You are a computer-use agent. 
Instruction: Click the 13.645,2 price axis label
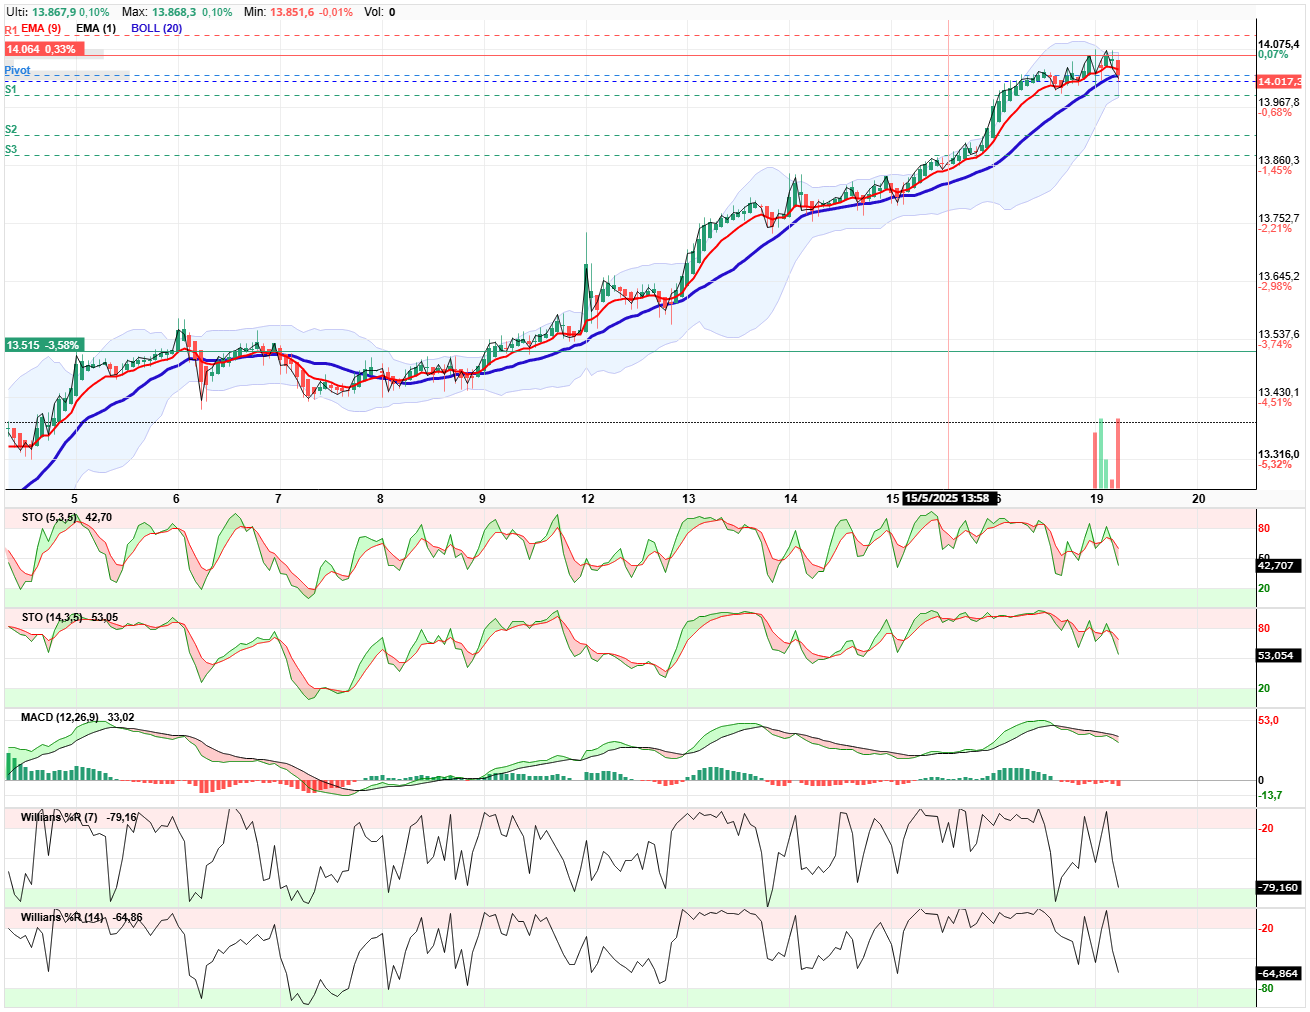(1279, 276)
